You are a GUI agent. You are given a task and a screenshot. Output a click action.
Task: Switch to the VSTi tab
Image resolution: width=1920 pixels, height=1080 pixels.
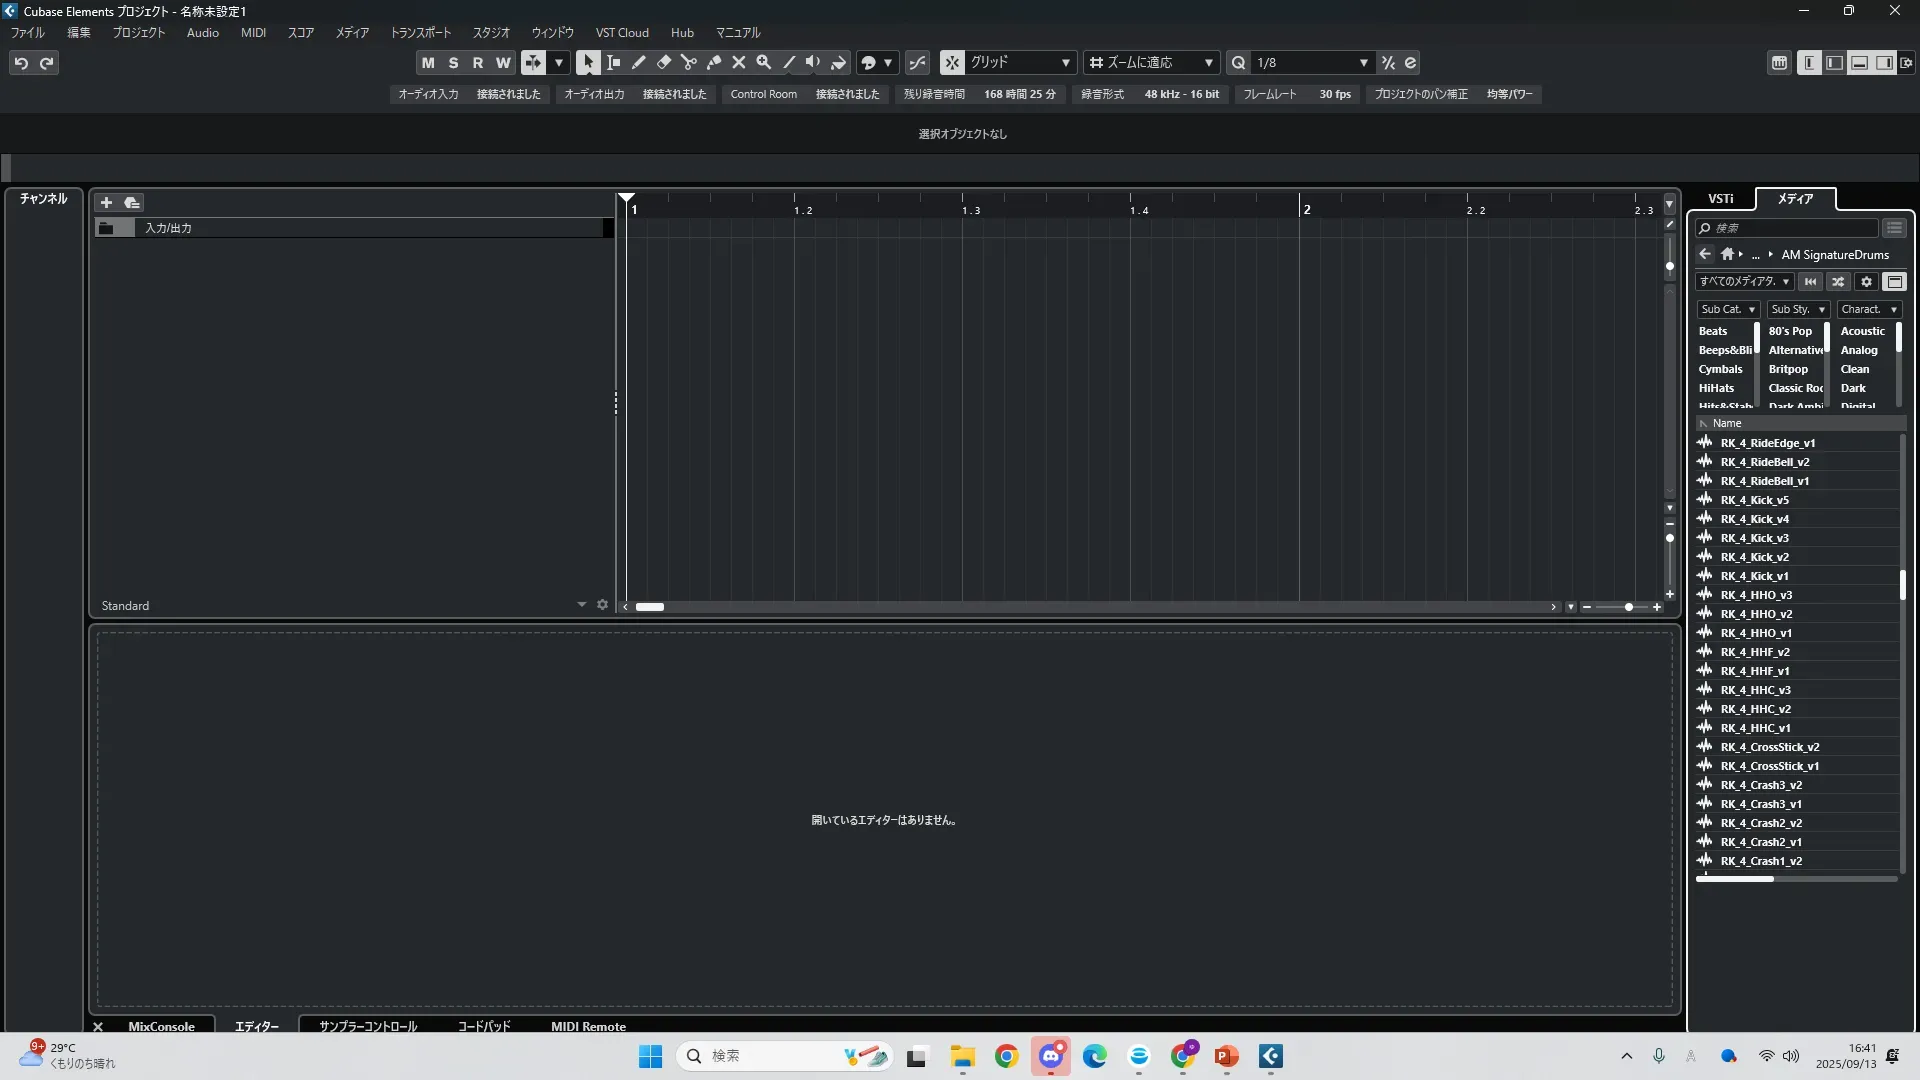(1720, 199)
